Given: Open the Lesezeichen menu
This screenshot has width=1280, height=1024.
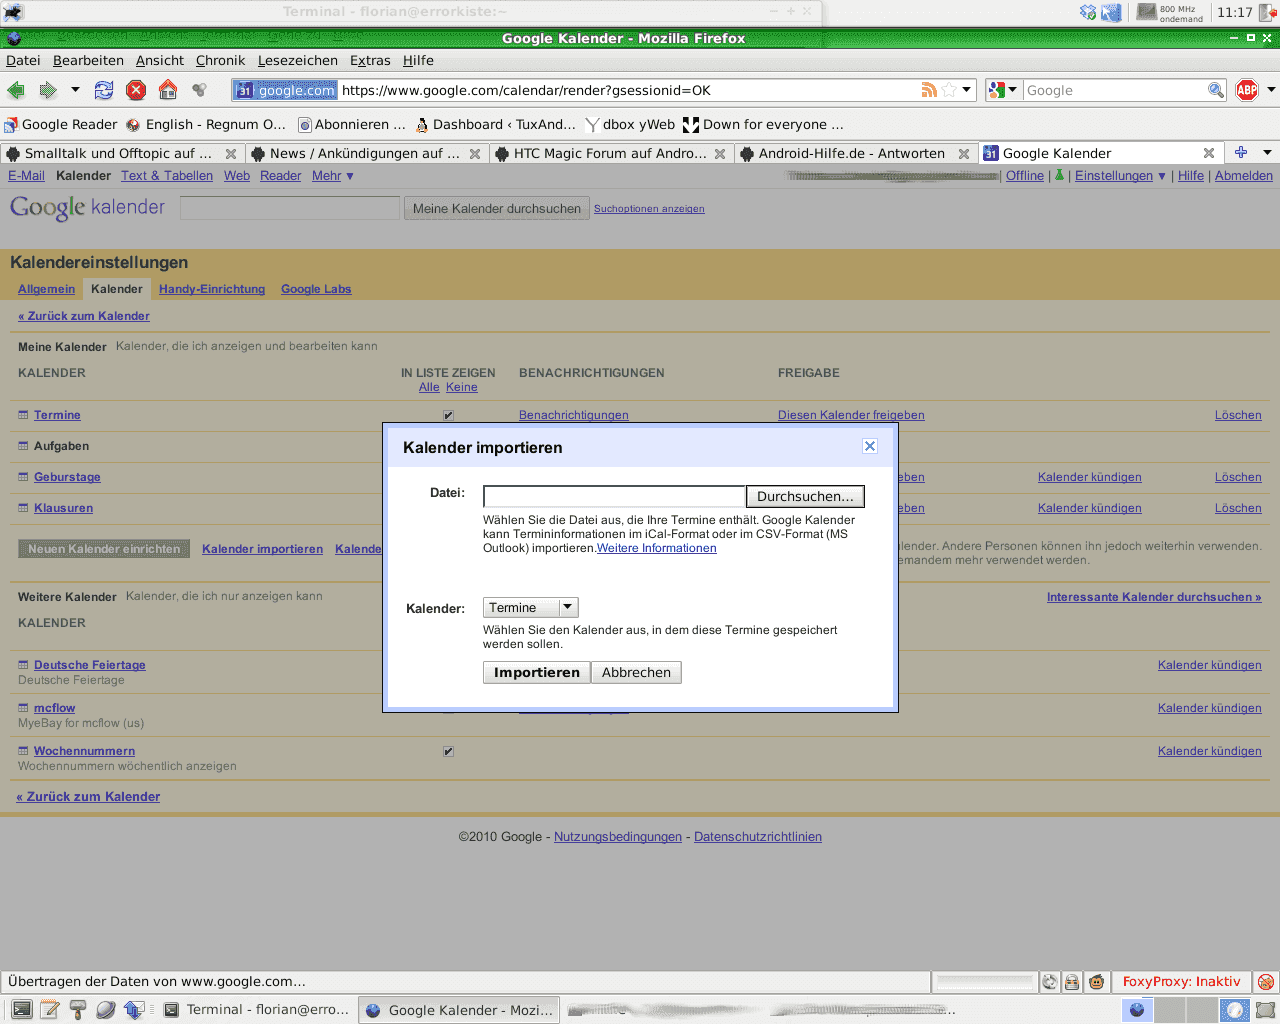Looking at the screenshot, I should point(297,60).
